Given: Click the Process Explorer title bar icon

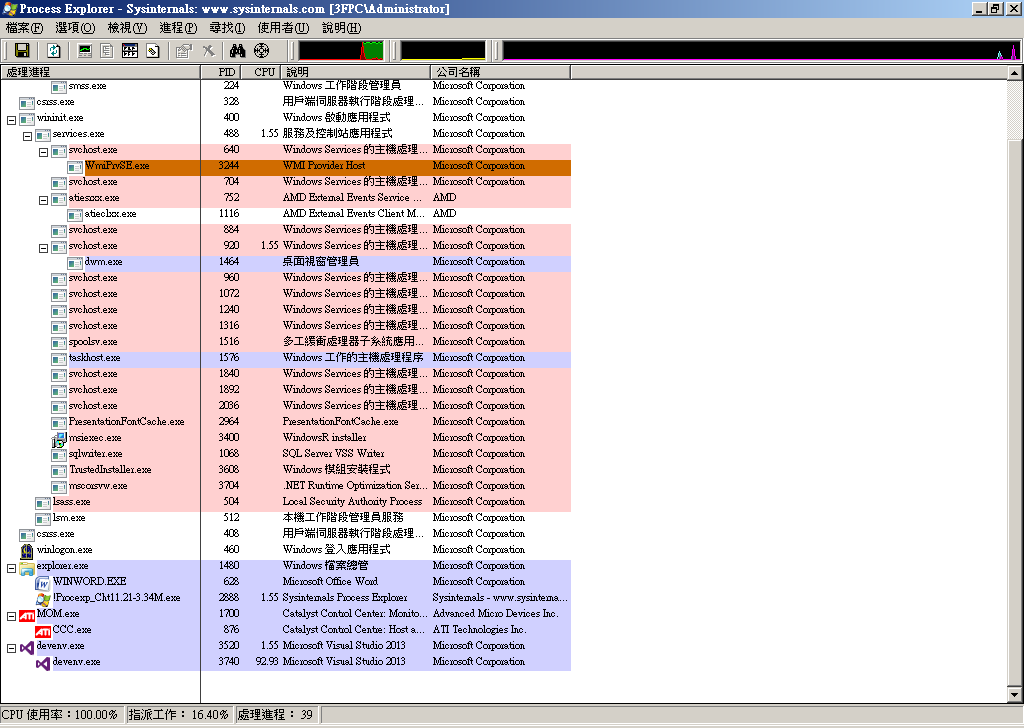Looking at the screenshot, I should 9,8.
